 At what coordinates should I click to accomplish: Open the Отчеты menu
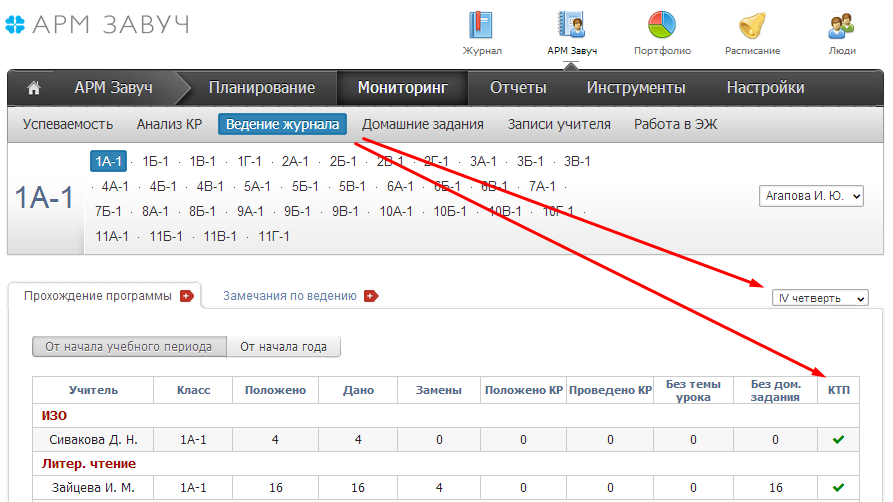pos(518,88)
